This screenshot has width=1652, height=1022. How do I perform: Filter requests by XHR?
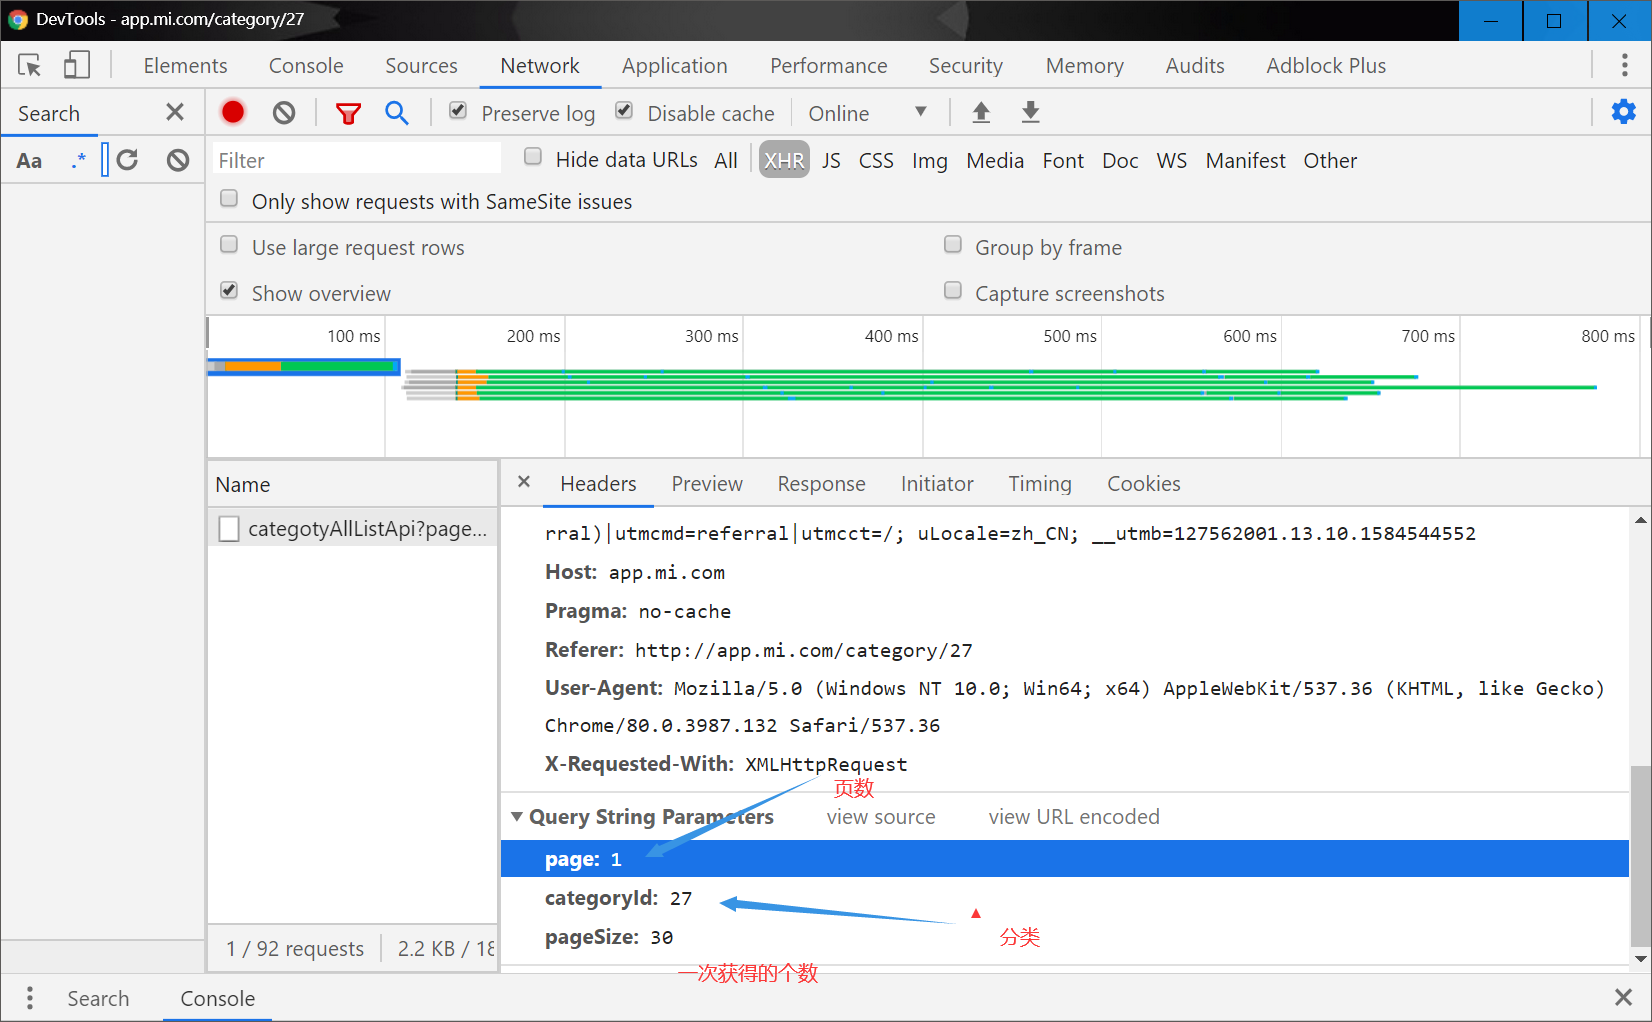pyautogui.click(x=784, y=160)
